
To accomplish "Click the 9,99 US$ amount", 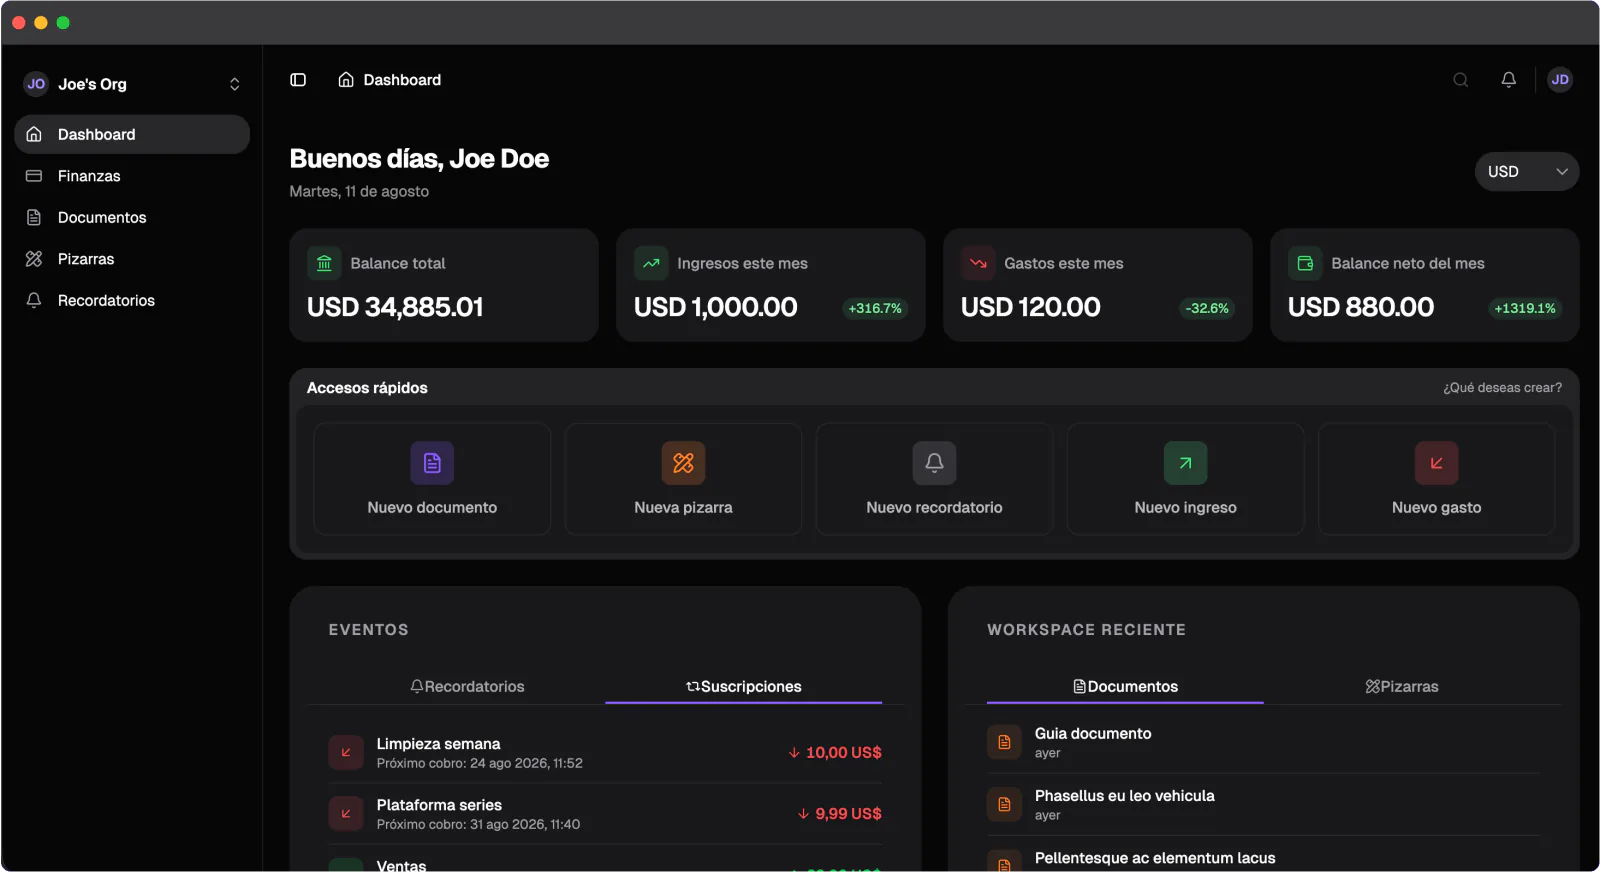I will [x=840, y=813].
